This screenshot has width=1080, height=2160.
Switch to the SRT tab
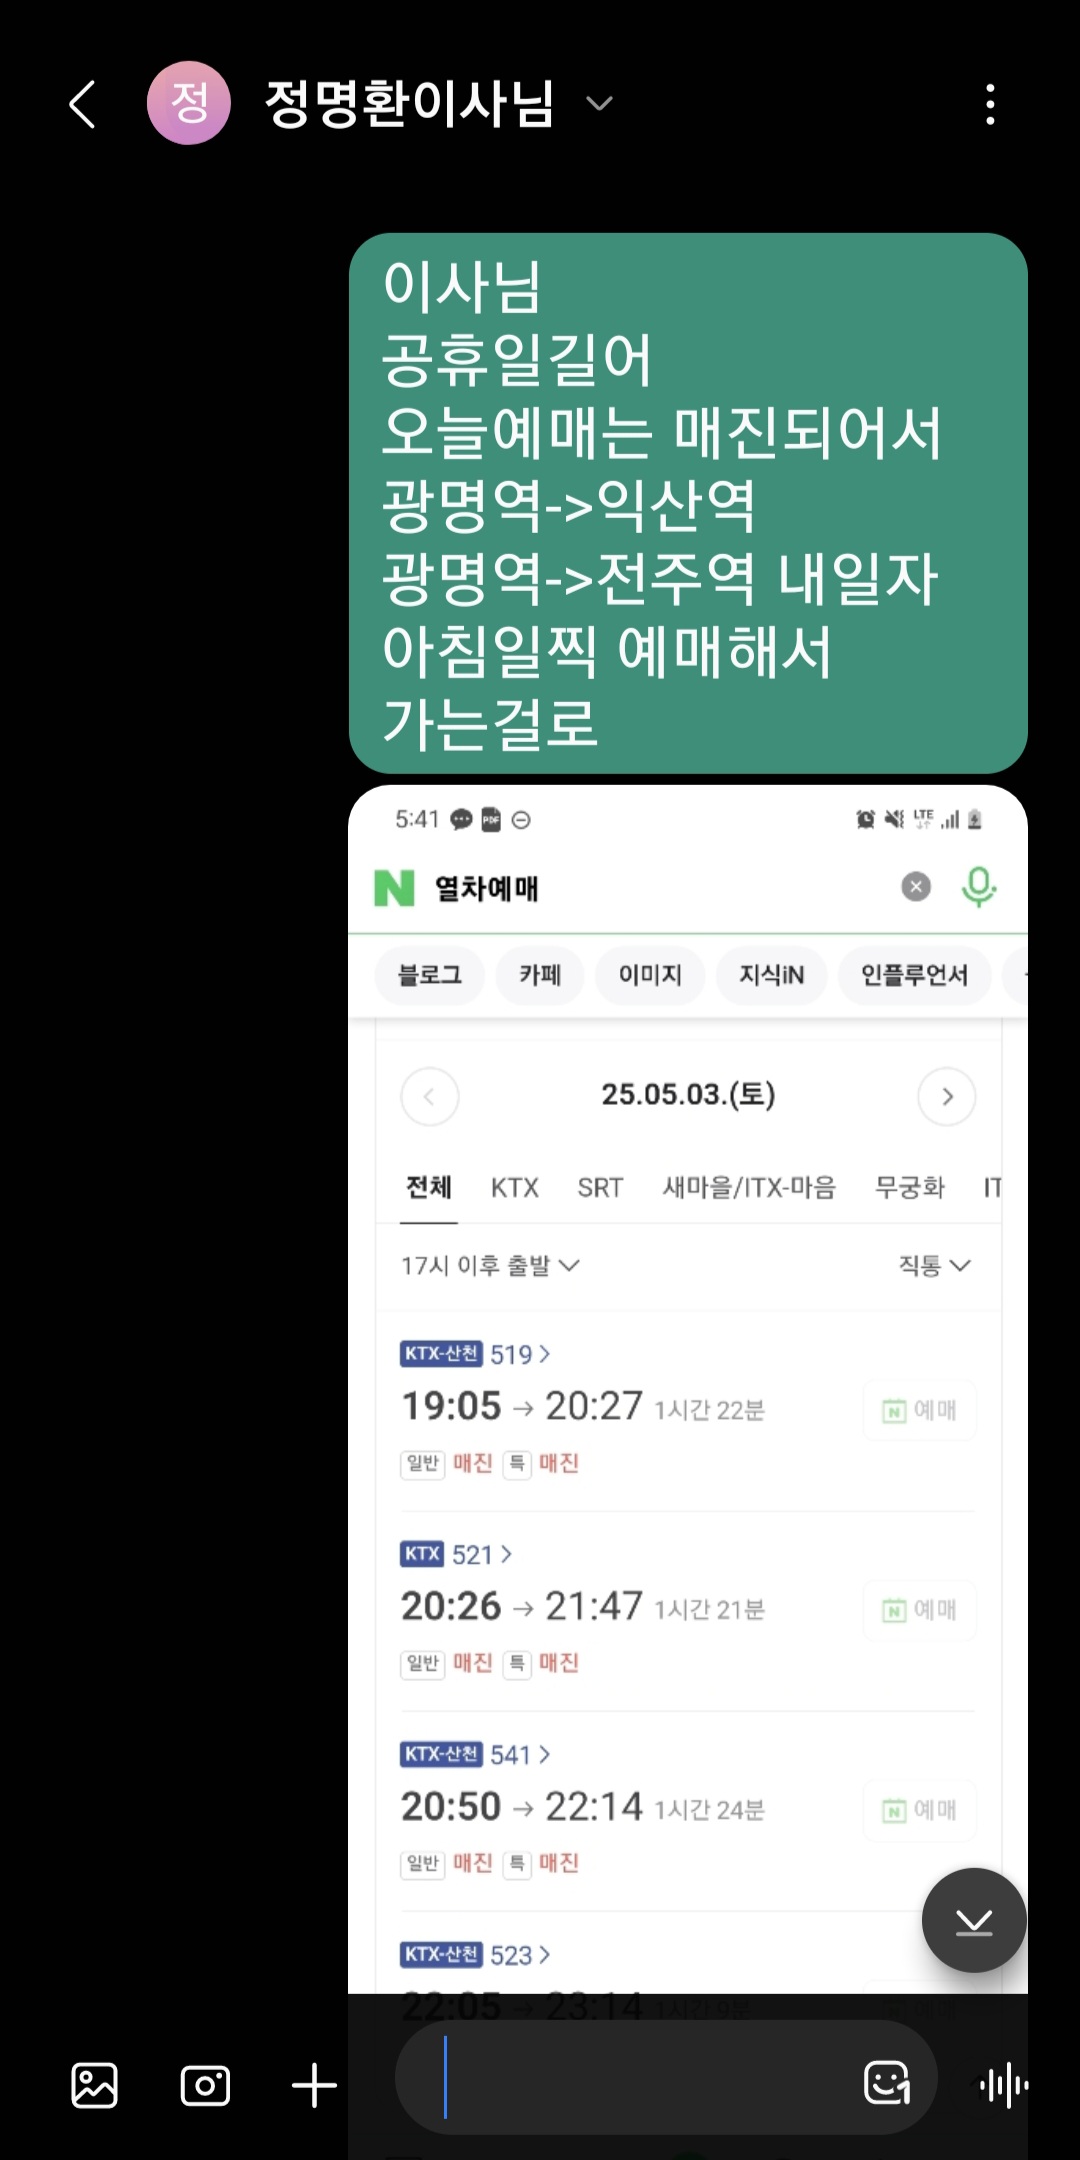pyautogui.click(x=600, y=1187)
